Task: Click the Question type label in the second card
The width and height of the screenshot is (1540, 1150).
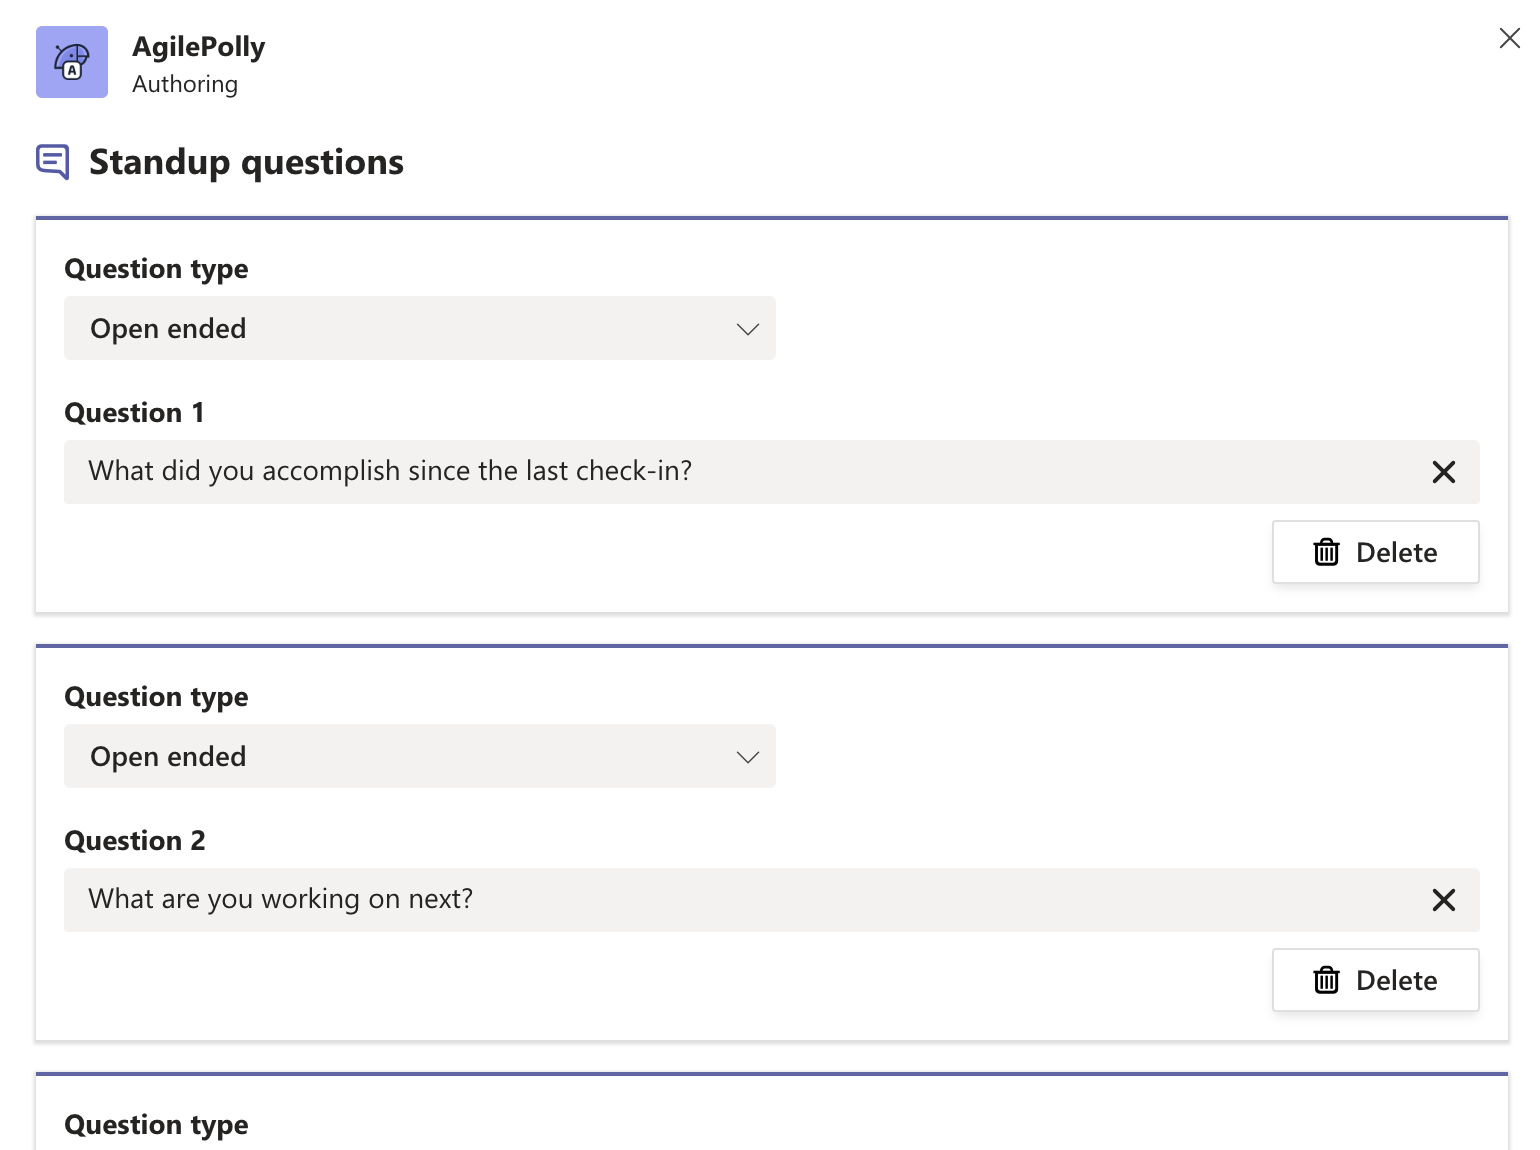Action: (156, 697)
